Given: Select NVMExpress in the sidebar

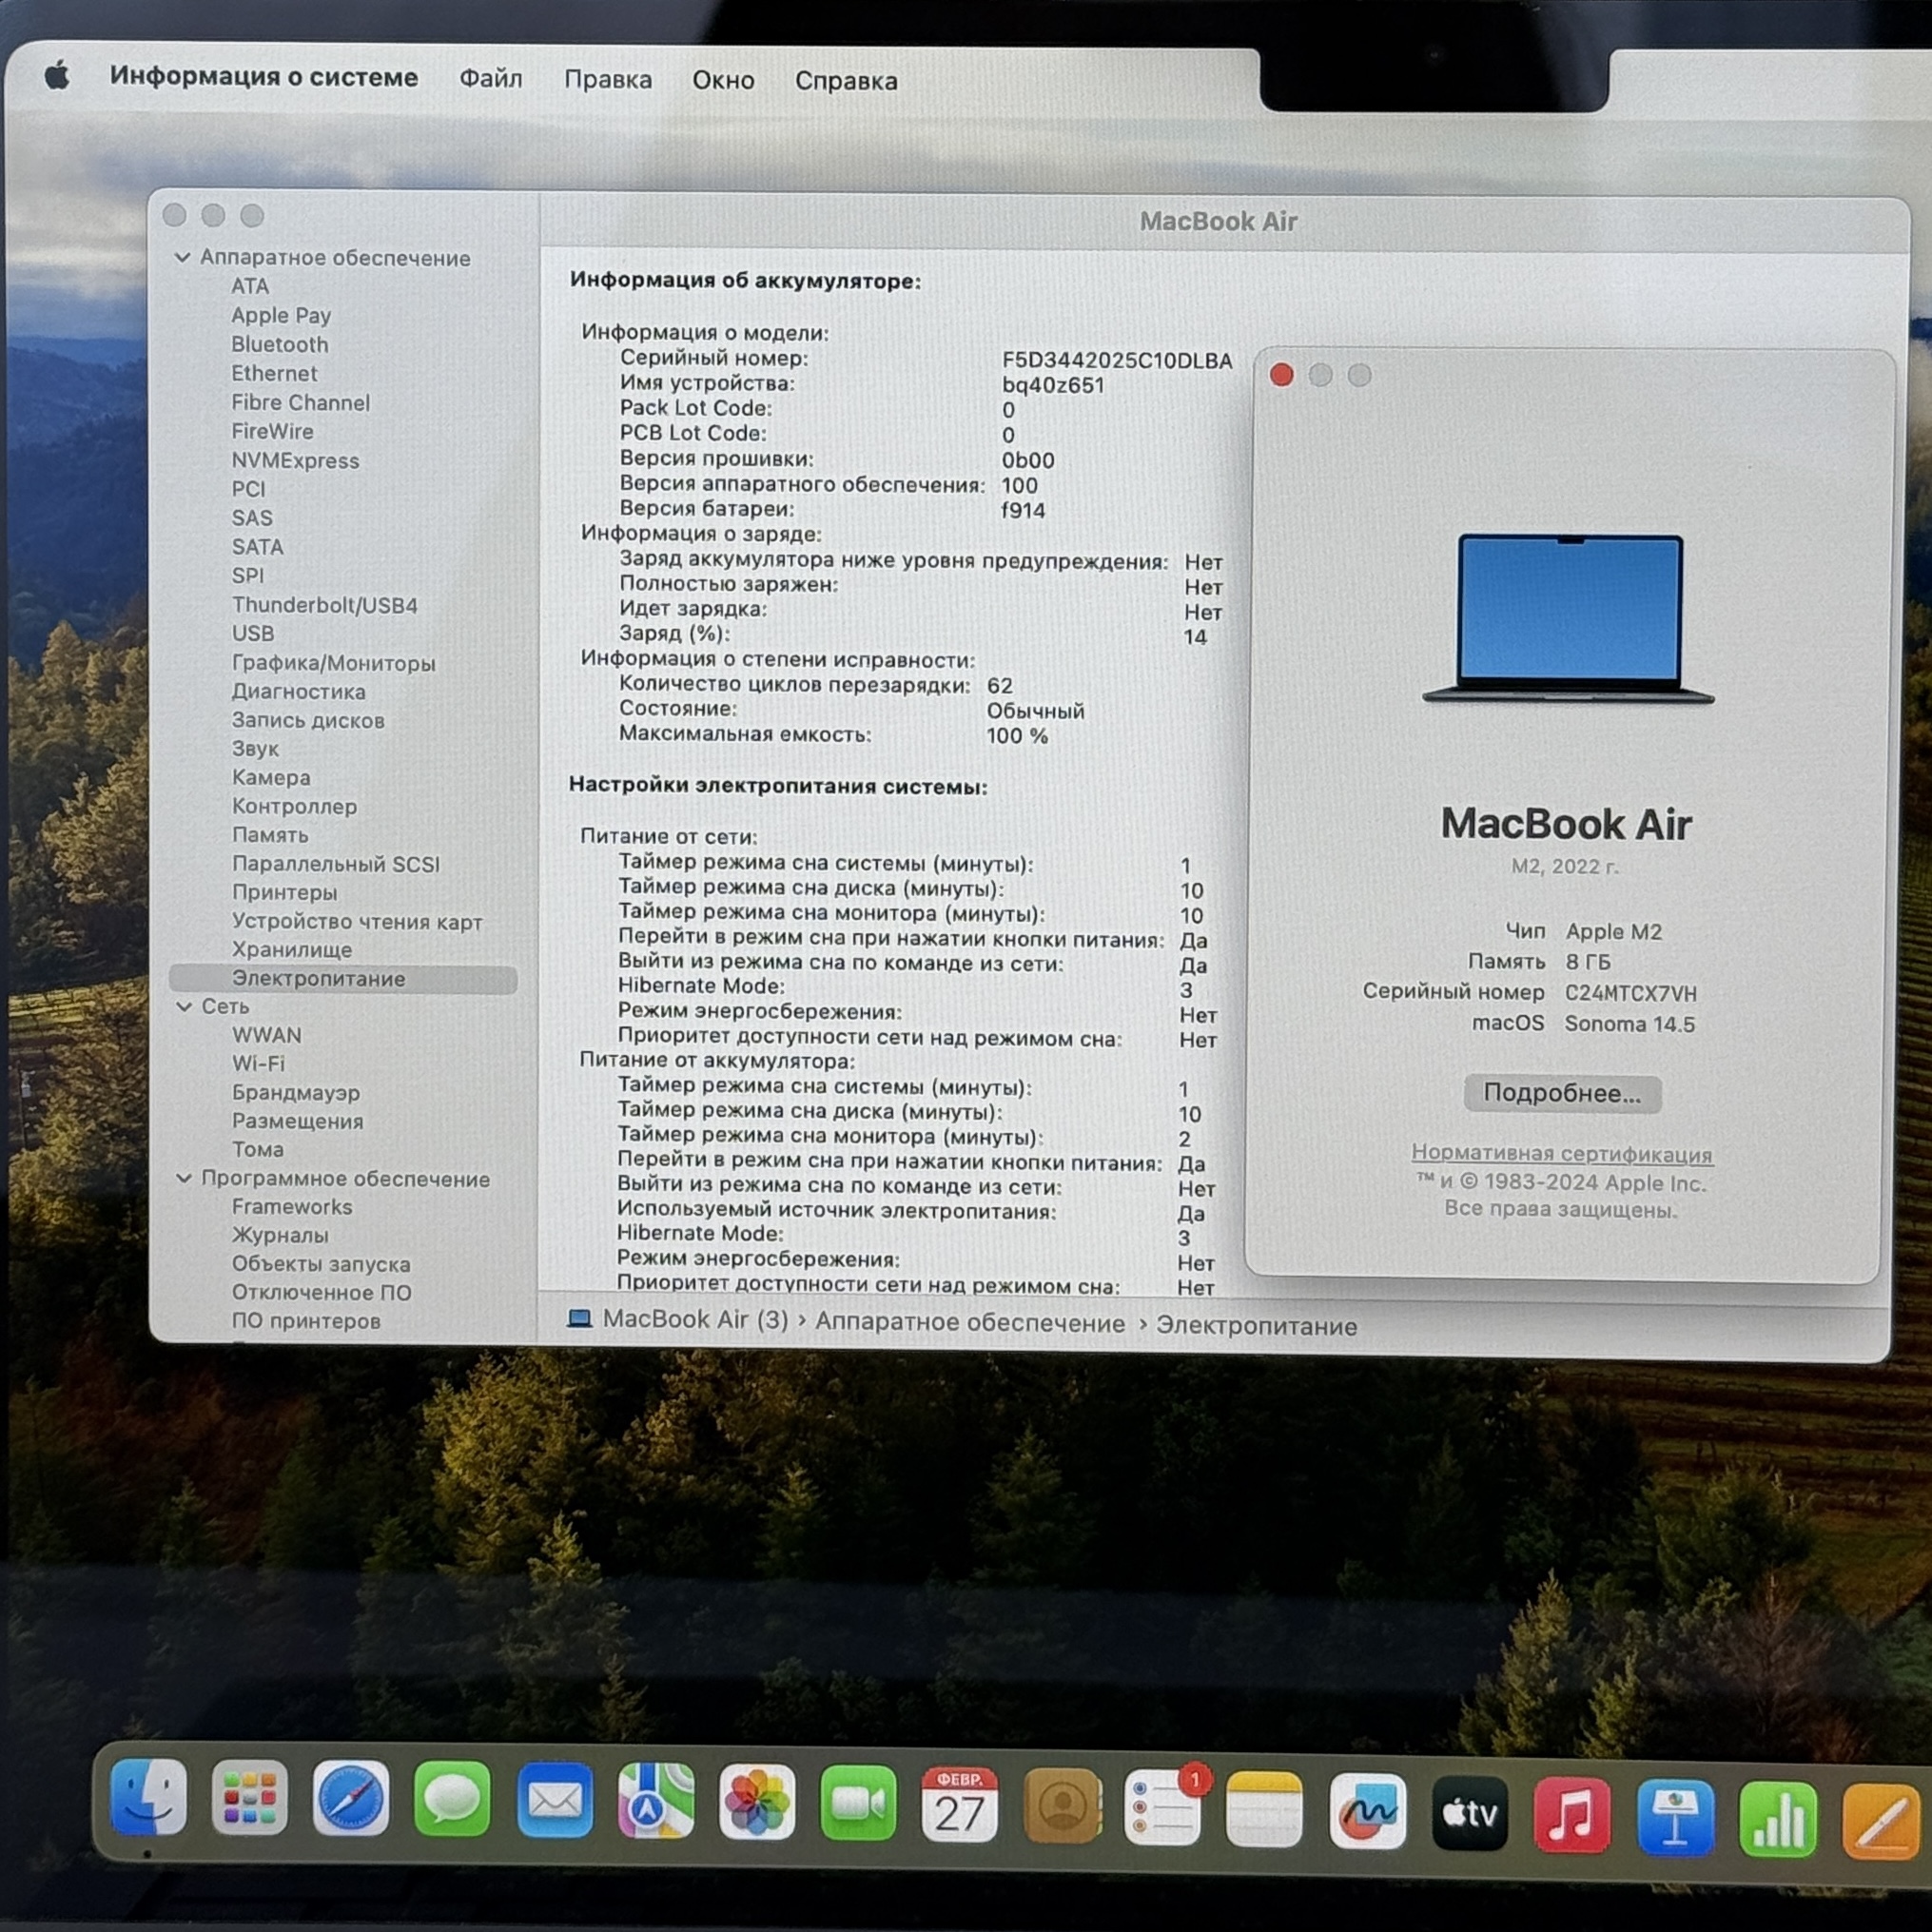Looking at the screenshot, I should (x=295, y=460).
